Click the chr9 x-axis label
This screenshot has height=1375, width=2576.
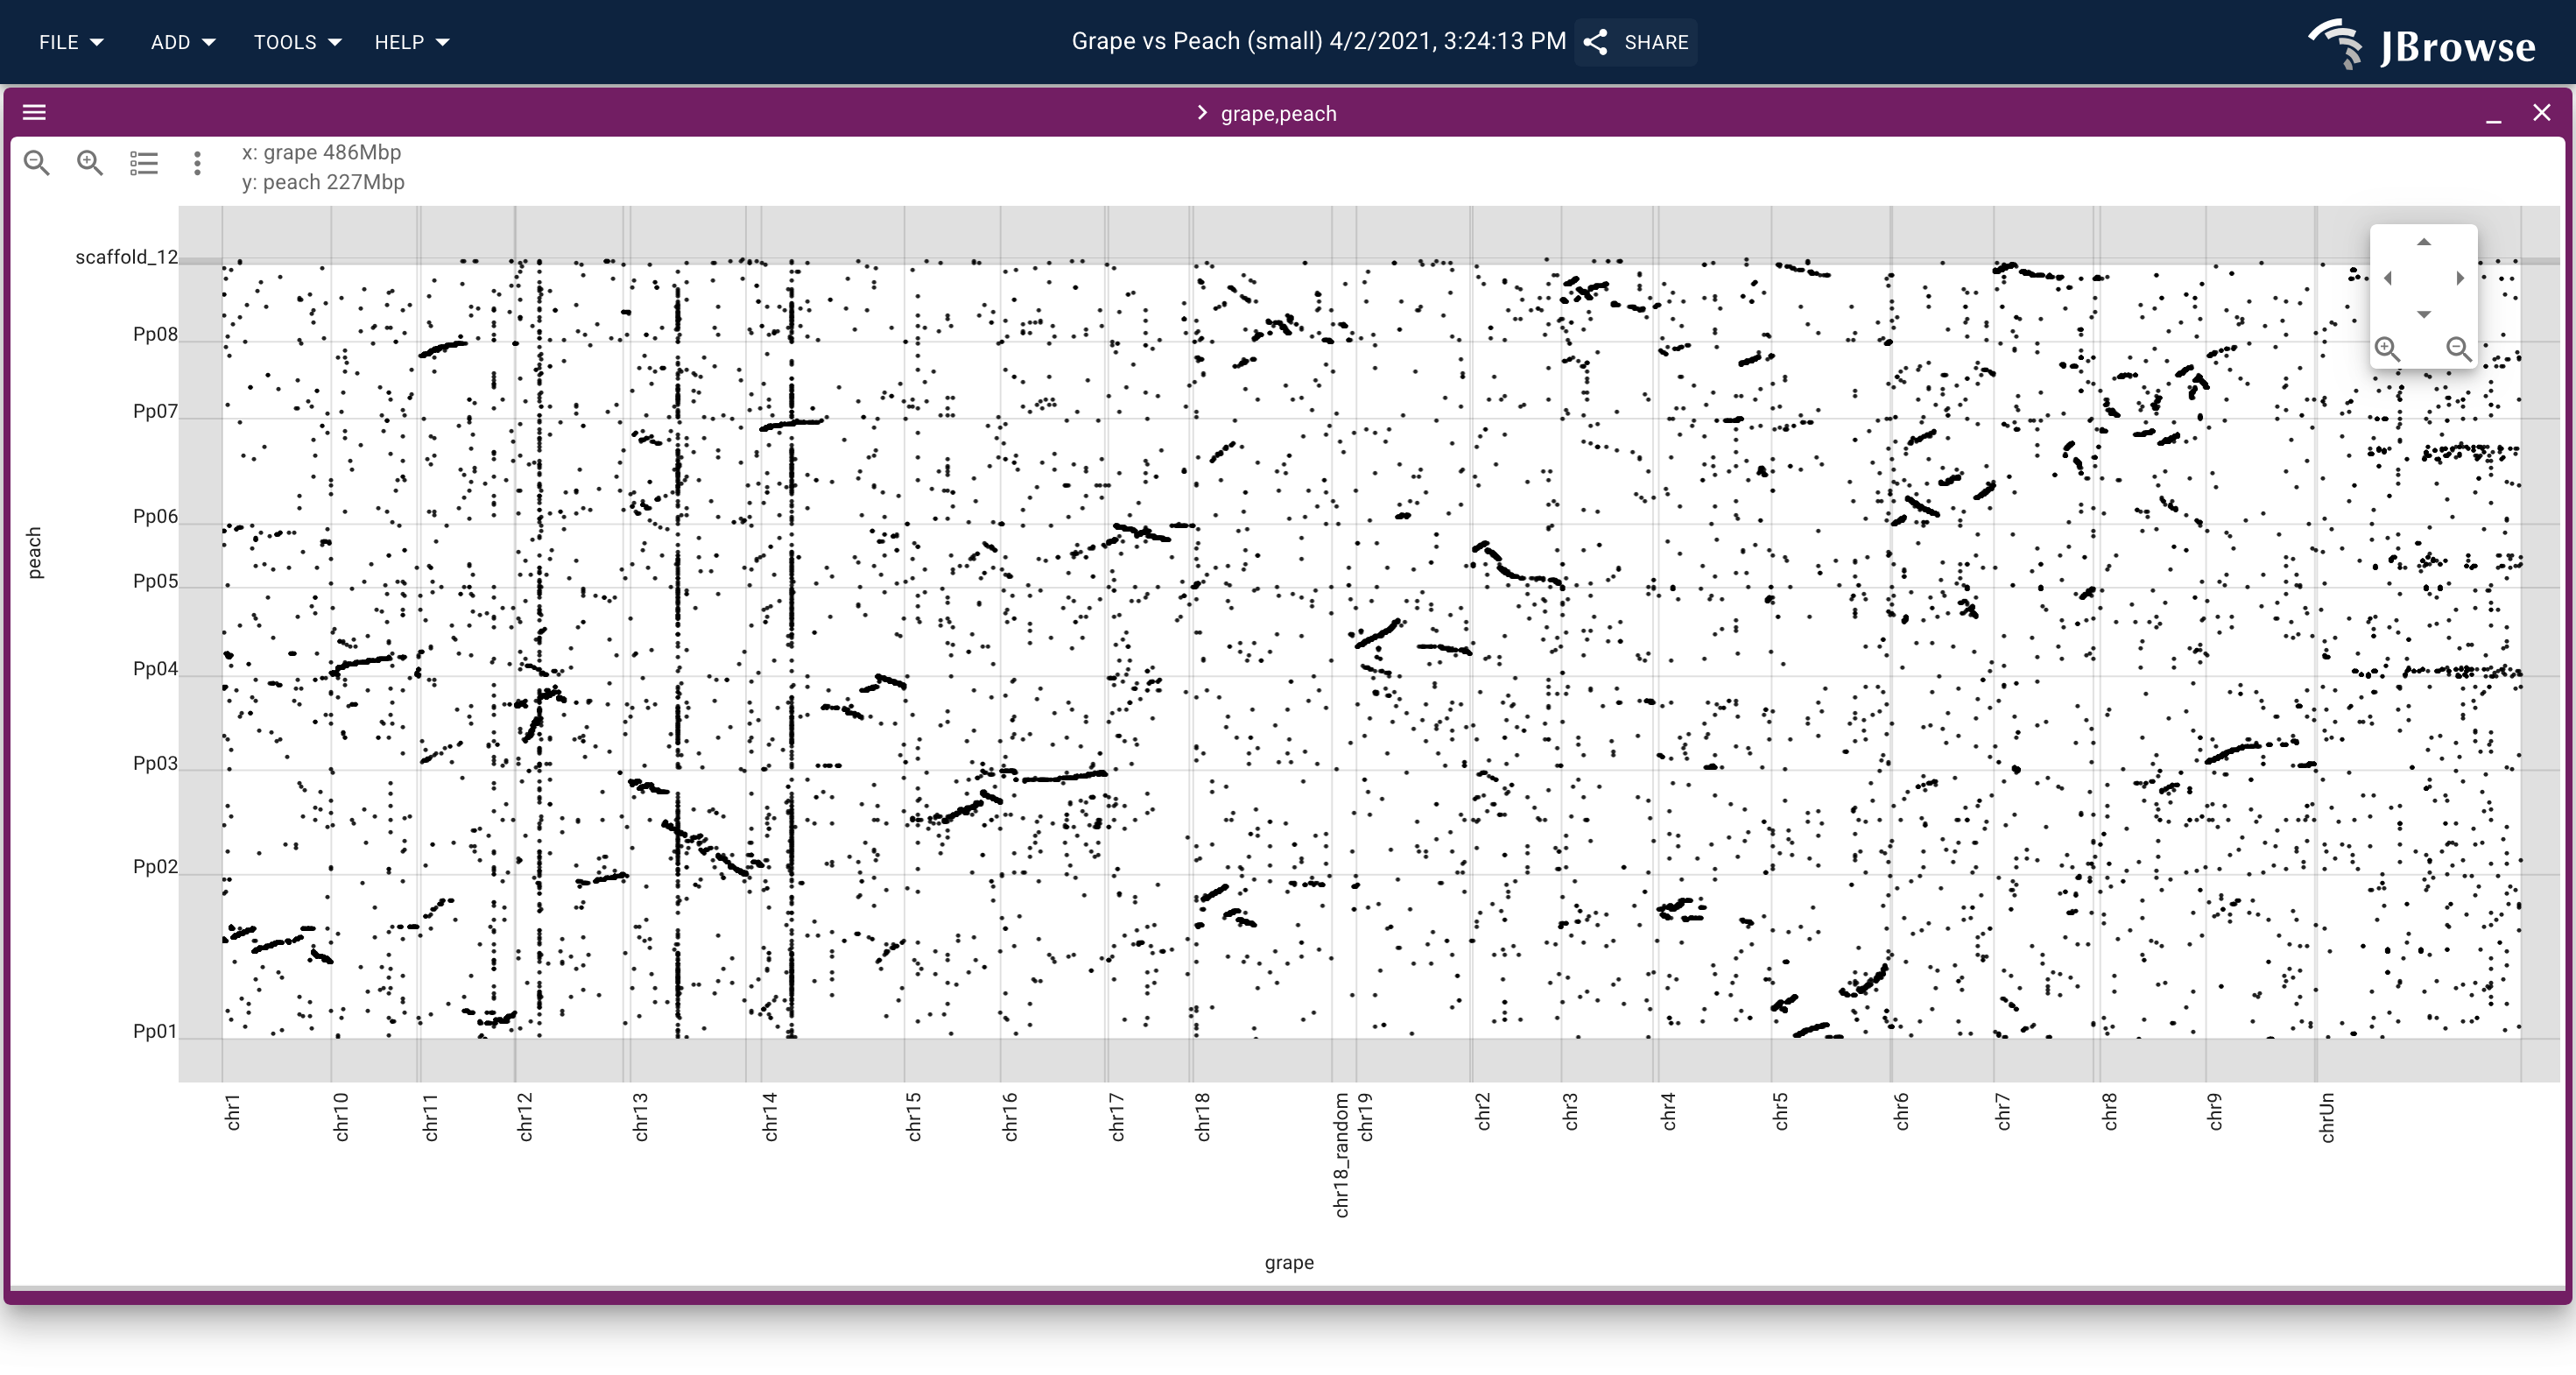pos(2214,1112)
